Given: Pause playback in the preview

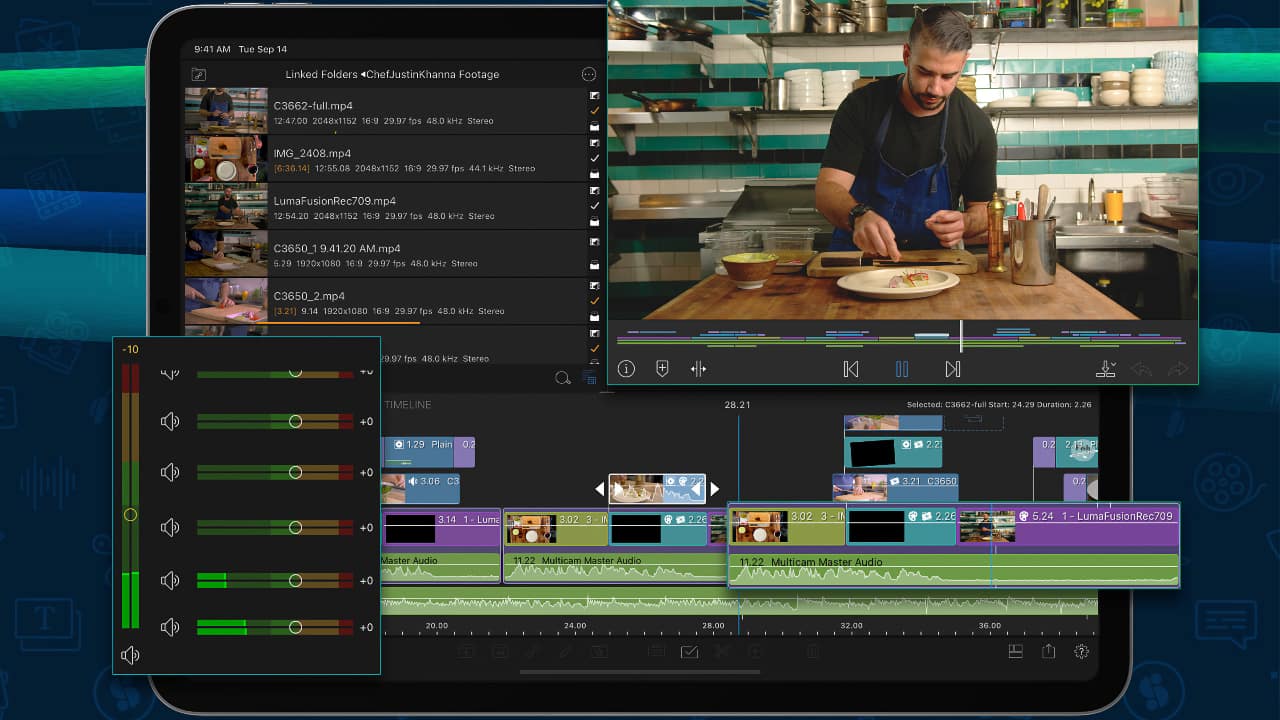Looking at the screenshot, I should (x=901, y=369).
